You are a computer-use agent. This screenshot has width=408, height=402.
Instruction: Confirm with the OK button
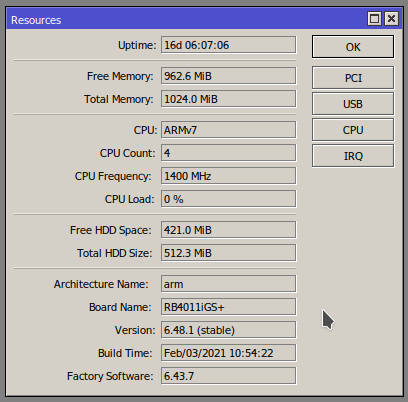tap(353, 47)
